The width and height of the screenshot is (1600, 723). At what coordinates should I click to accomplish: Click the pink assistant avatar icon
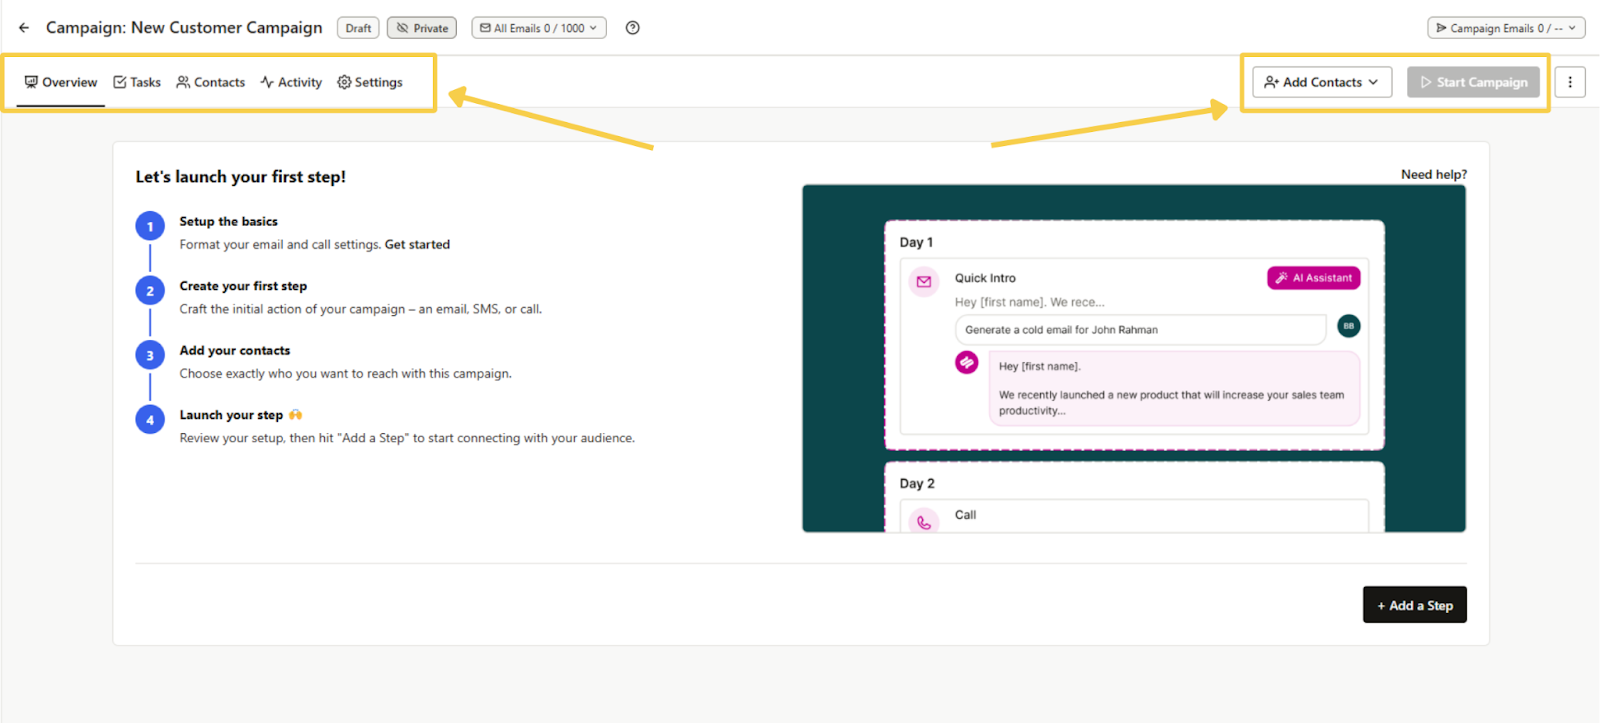[966, 362]
